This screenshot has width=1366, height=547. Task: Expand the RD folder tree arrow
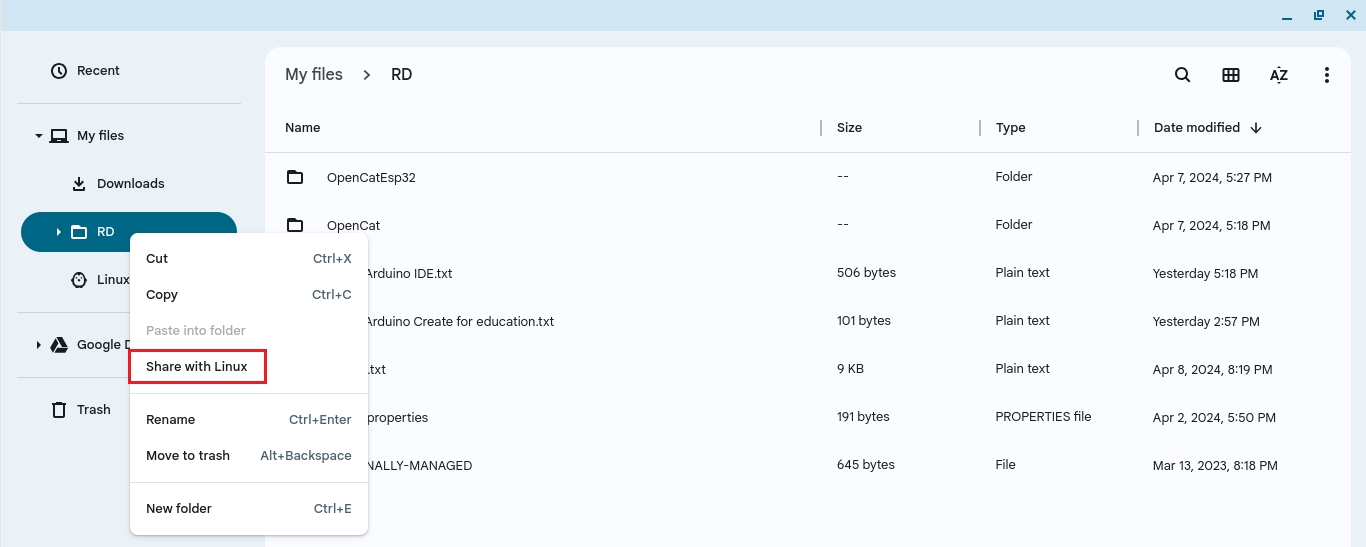click(x=59, y=232)
